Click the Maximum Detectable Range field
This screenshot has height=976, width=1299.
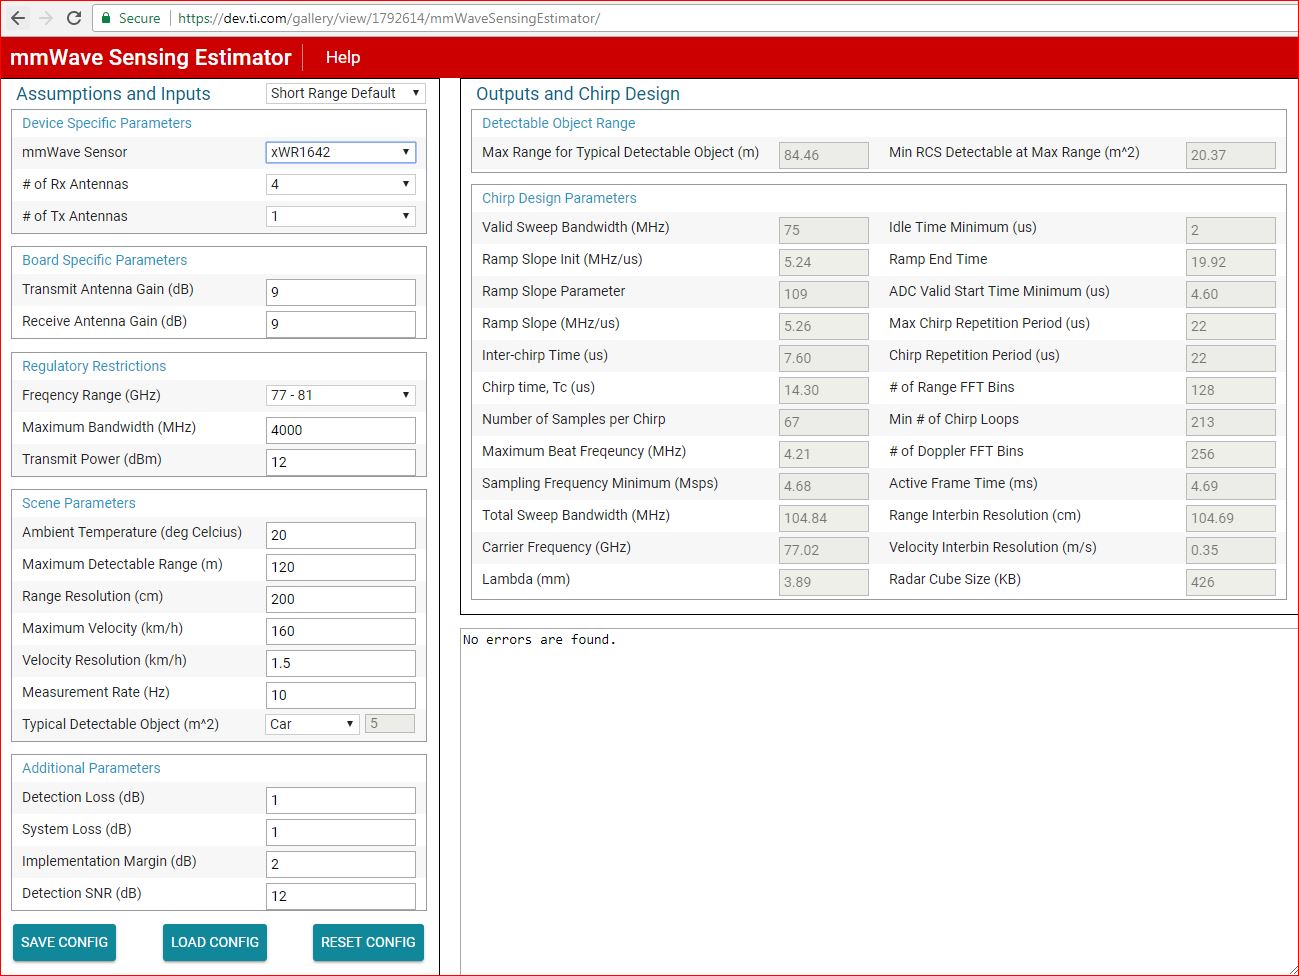point(341,567)
